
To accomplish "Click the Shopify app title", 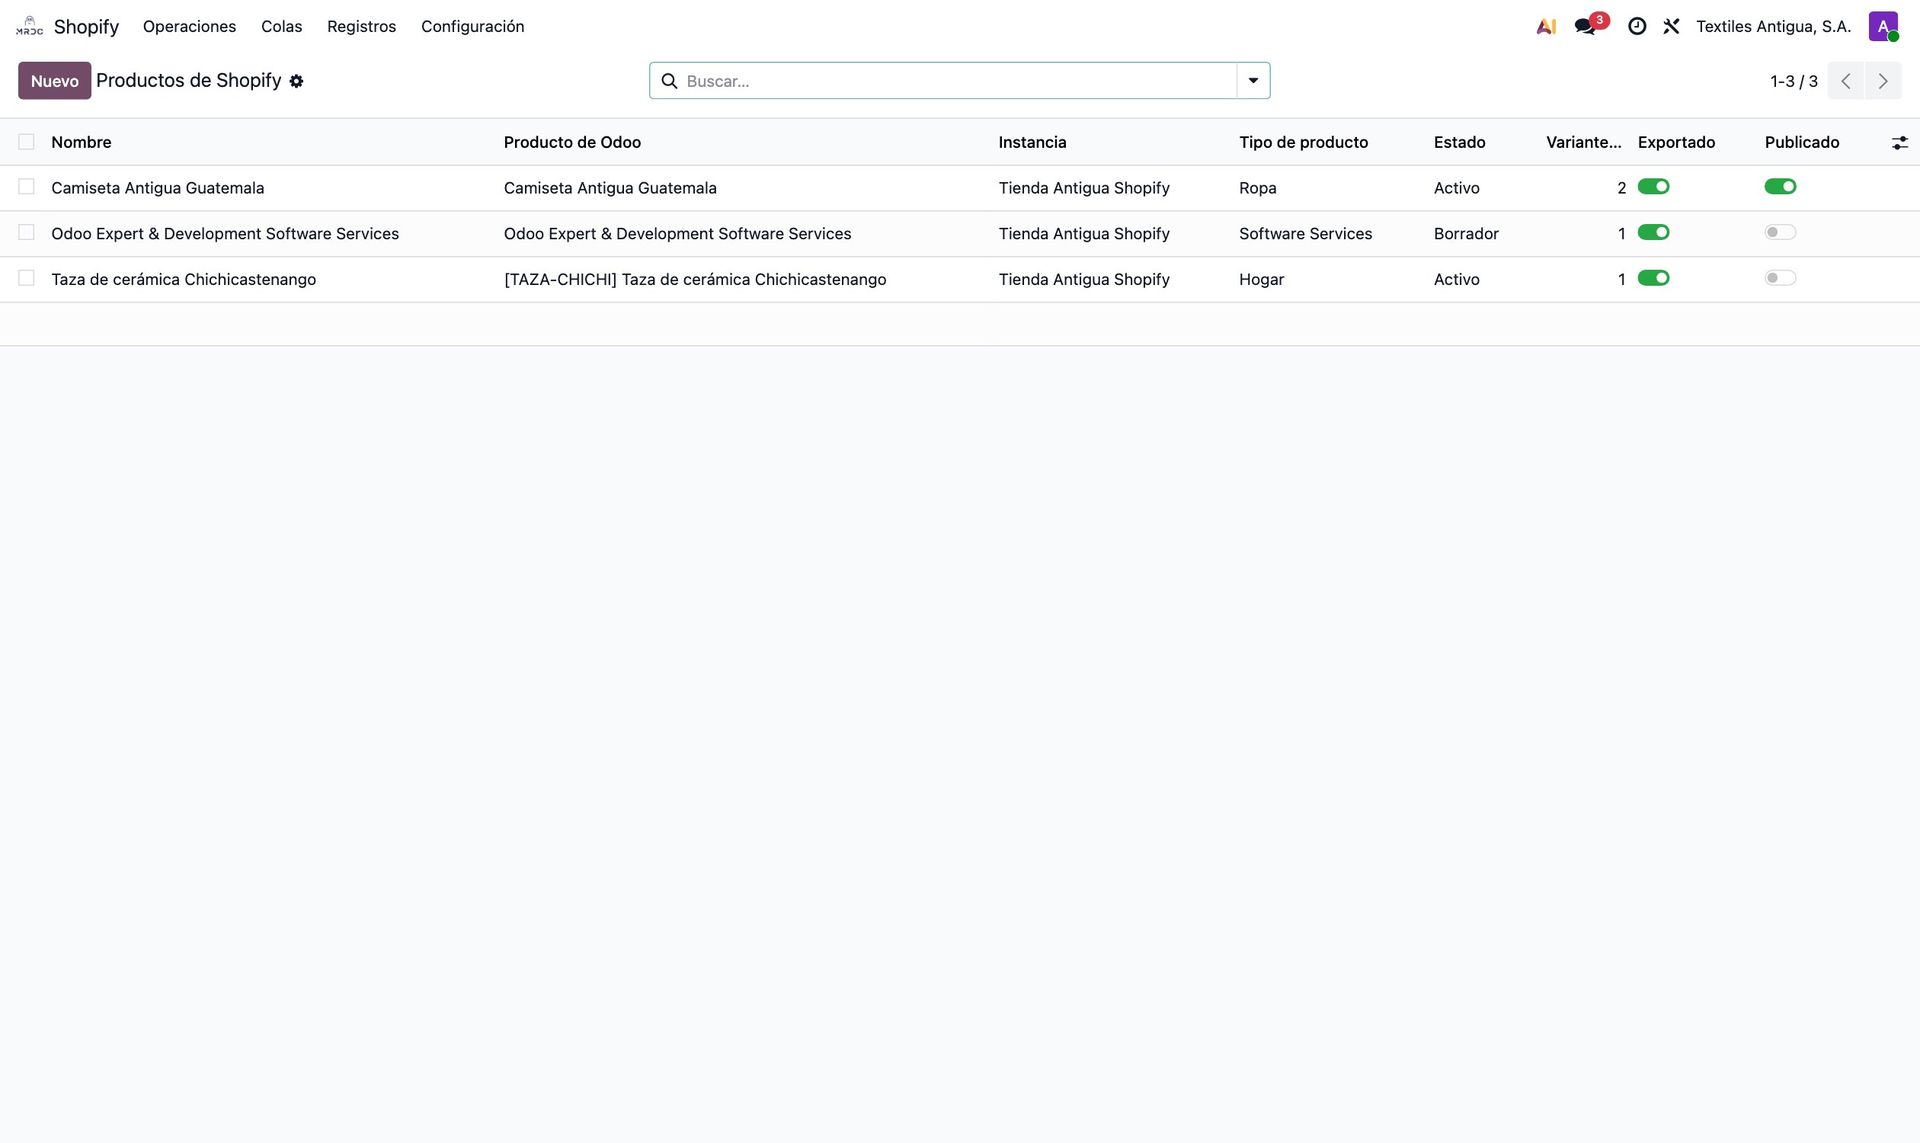I will point(86,27).
